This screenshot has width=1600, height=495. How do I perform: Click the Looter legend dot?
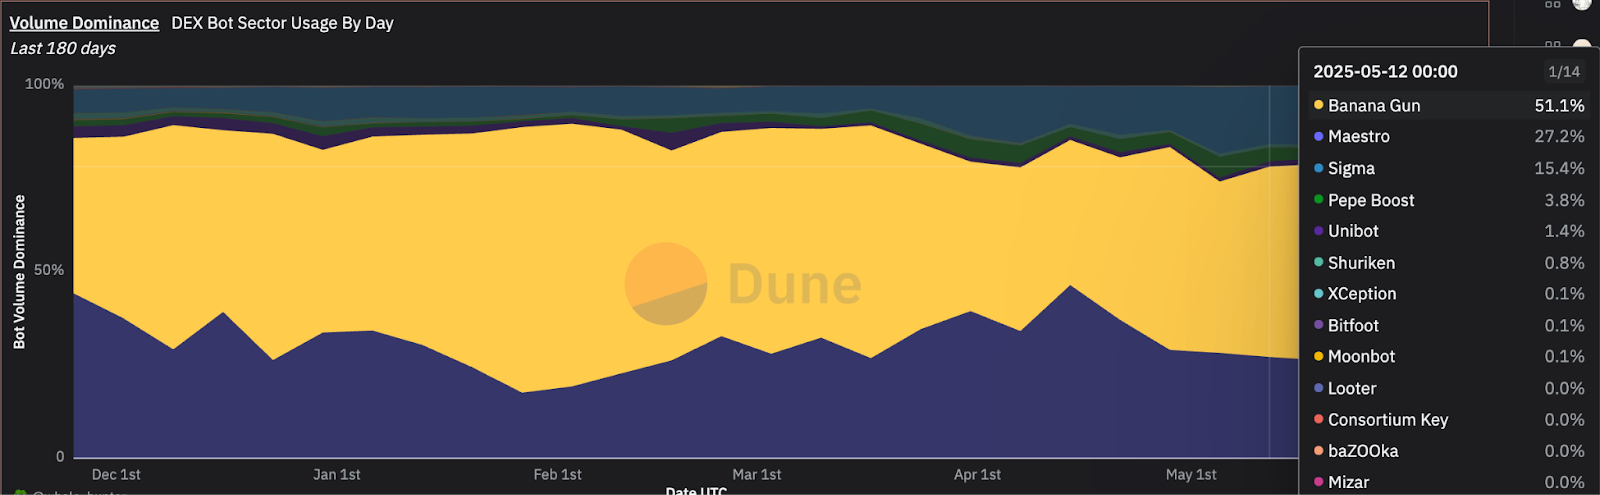coord(1319,388)
